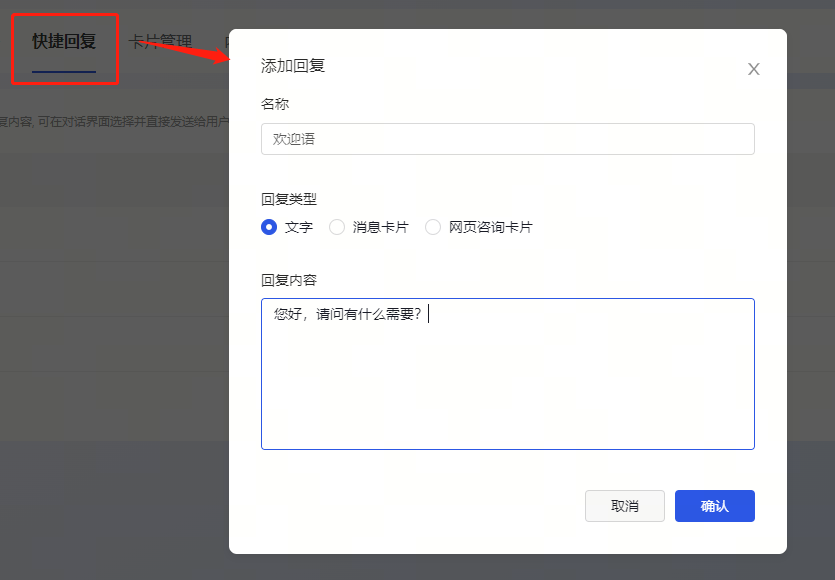This screenshot has height=580, width=835.
Task: Click the 取消 cancel button
Action: (x=624, y=506)
